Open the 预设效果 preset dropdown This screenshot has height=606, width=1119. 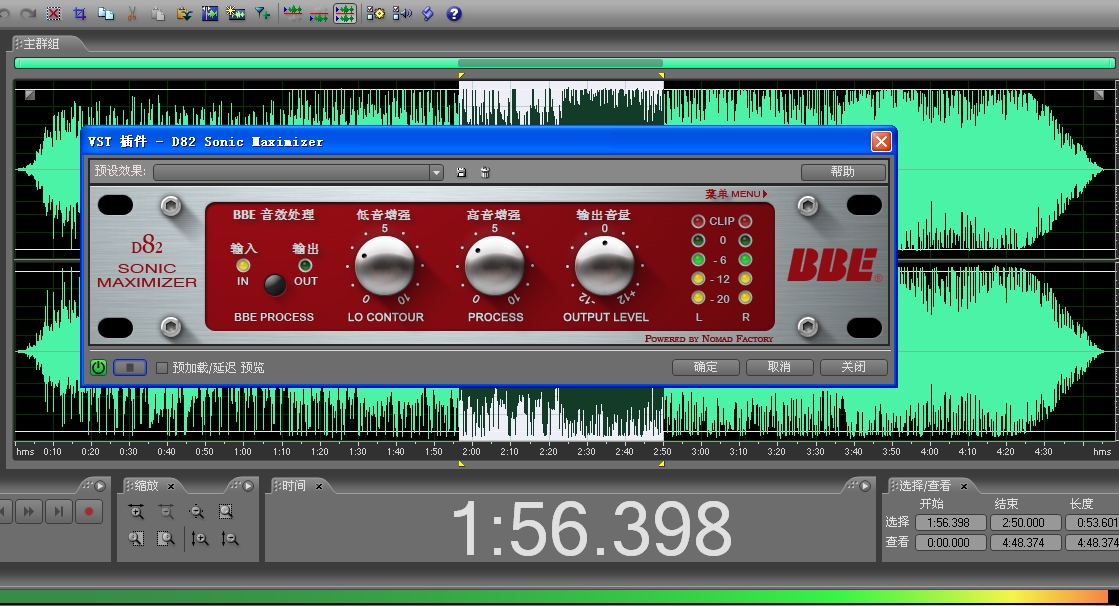(x=436, y=172)
